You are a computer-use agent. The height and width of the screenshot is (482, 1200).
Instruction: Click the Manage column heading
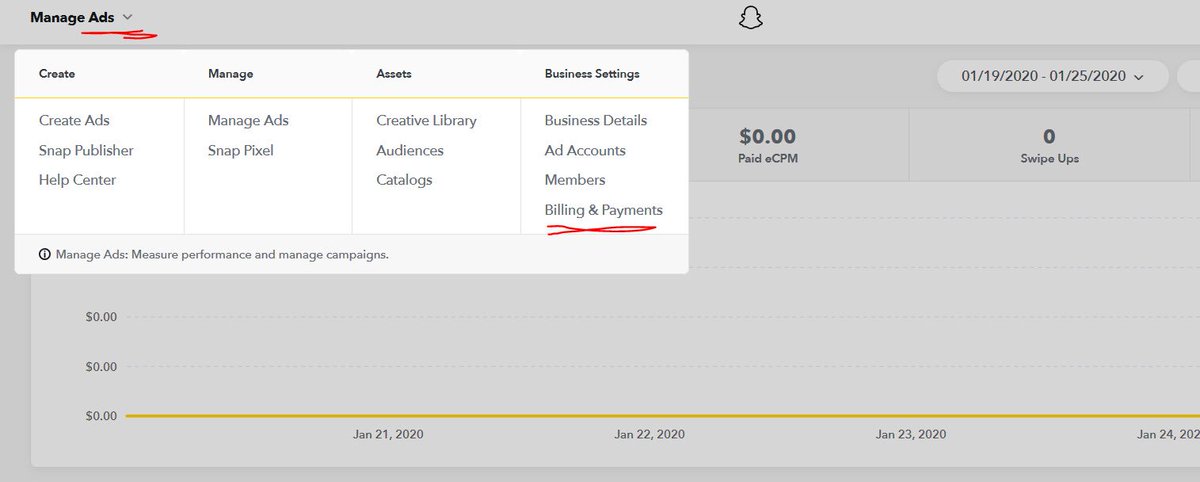230,73
